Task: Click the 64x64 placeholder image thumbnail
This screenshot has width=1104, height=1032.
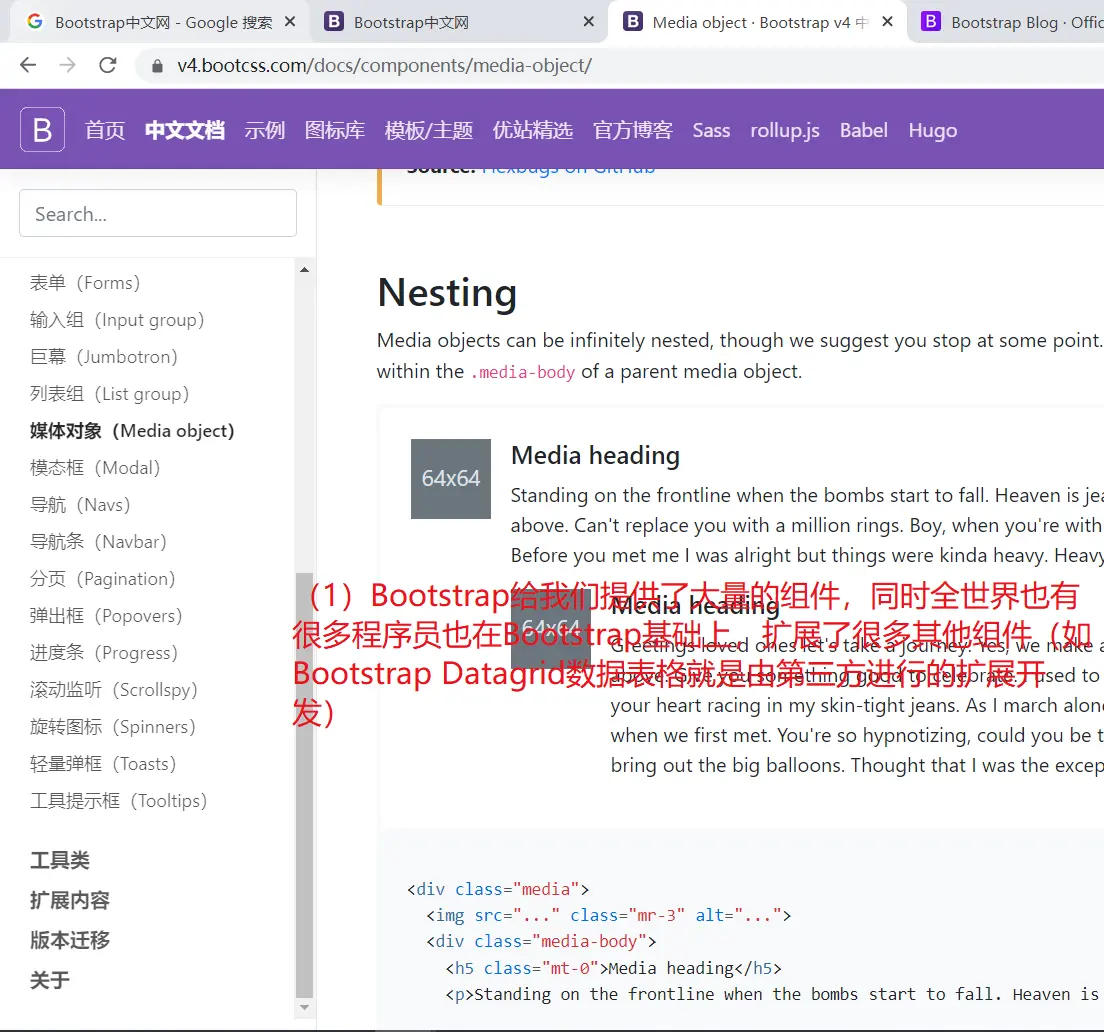Action: click(x=450, y=479)
